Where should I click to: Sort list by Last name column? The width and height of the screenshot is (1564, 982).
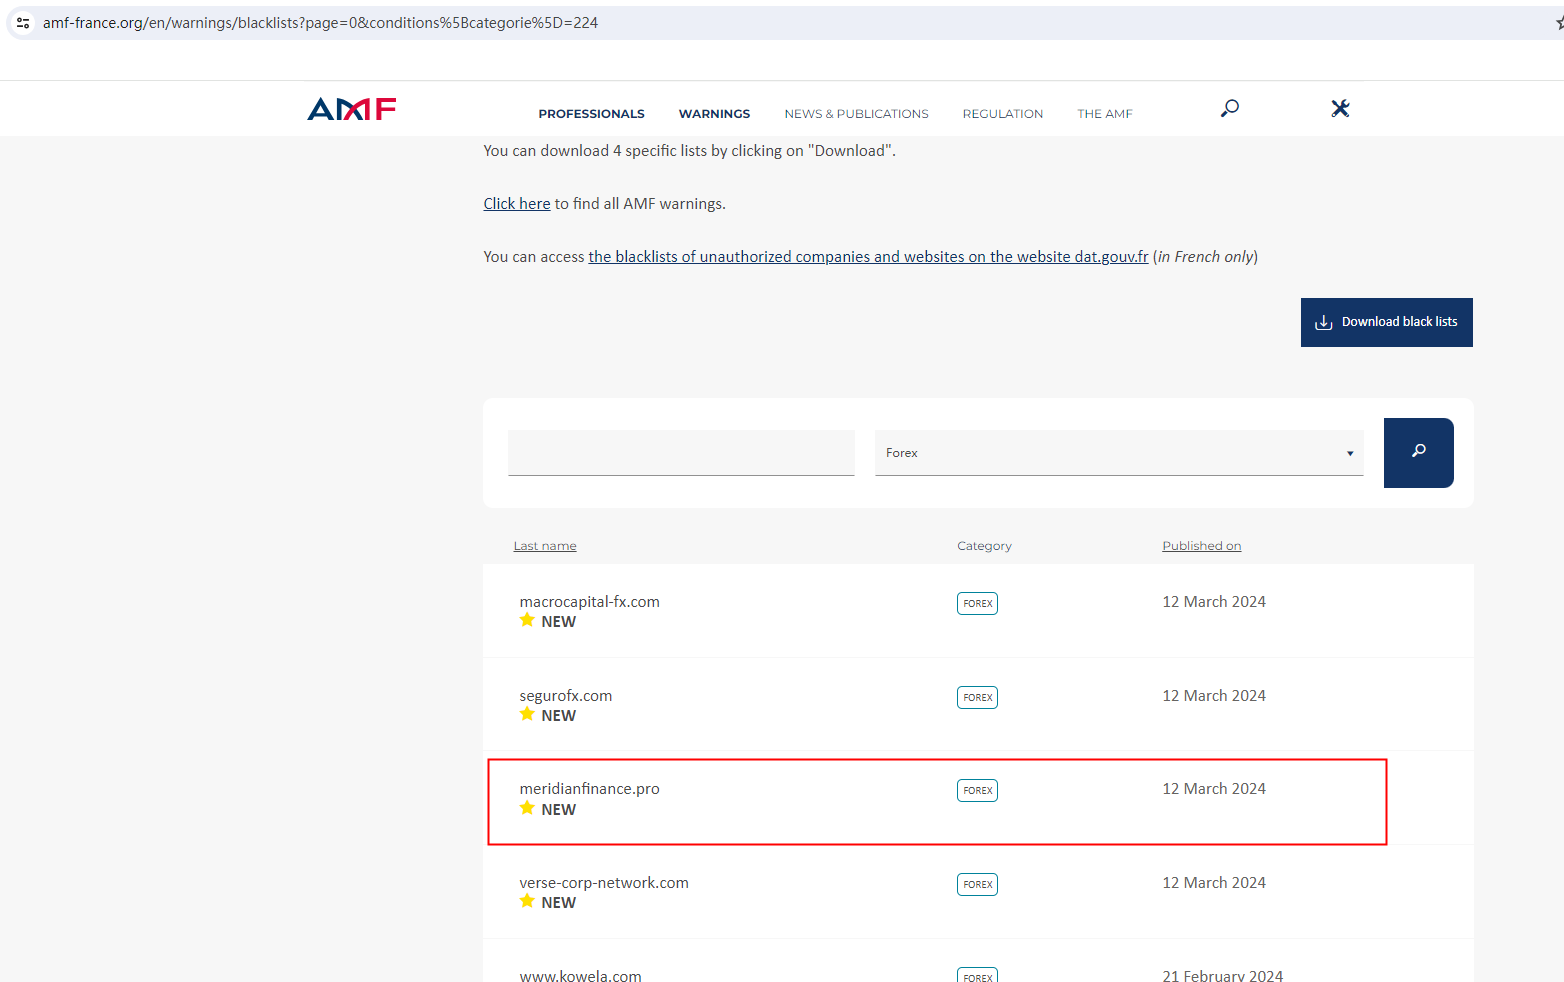pyautogui.click(x=545, y=546)
